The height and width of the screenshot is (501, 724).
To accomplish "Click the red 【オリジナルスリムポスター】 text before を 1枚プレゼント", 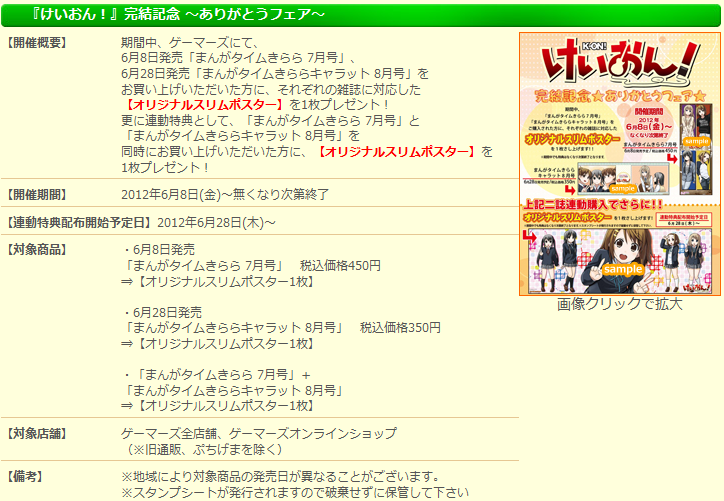I will (396, 151).
